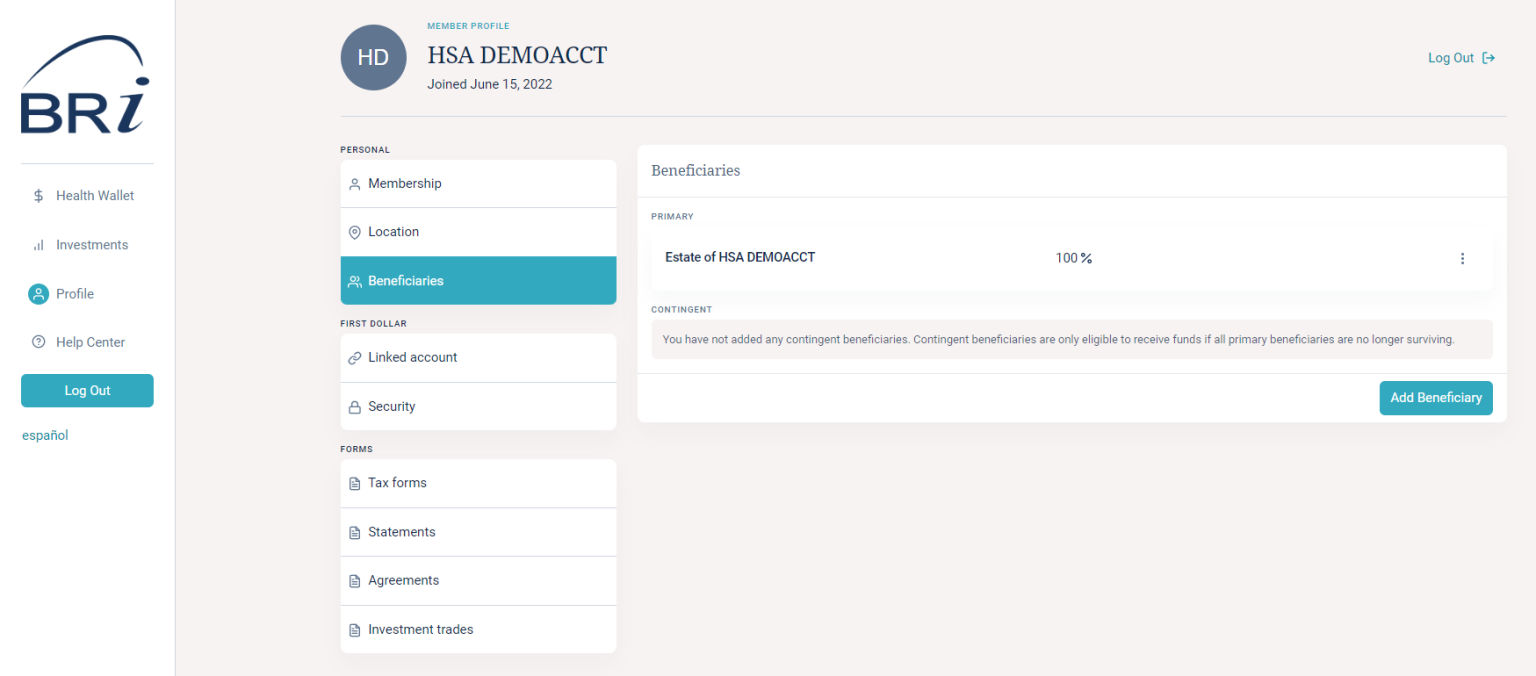Click the Profile person icon in sidebar
This screenshot has width=1536, height=676.
pos(38,293)
